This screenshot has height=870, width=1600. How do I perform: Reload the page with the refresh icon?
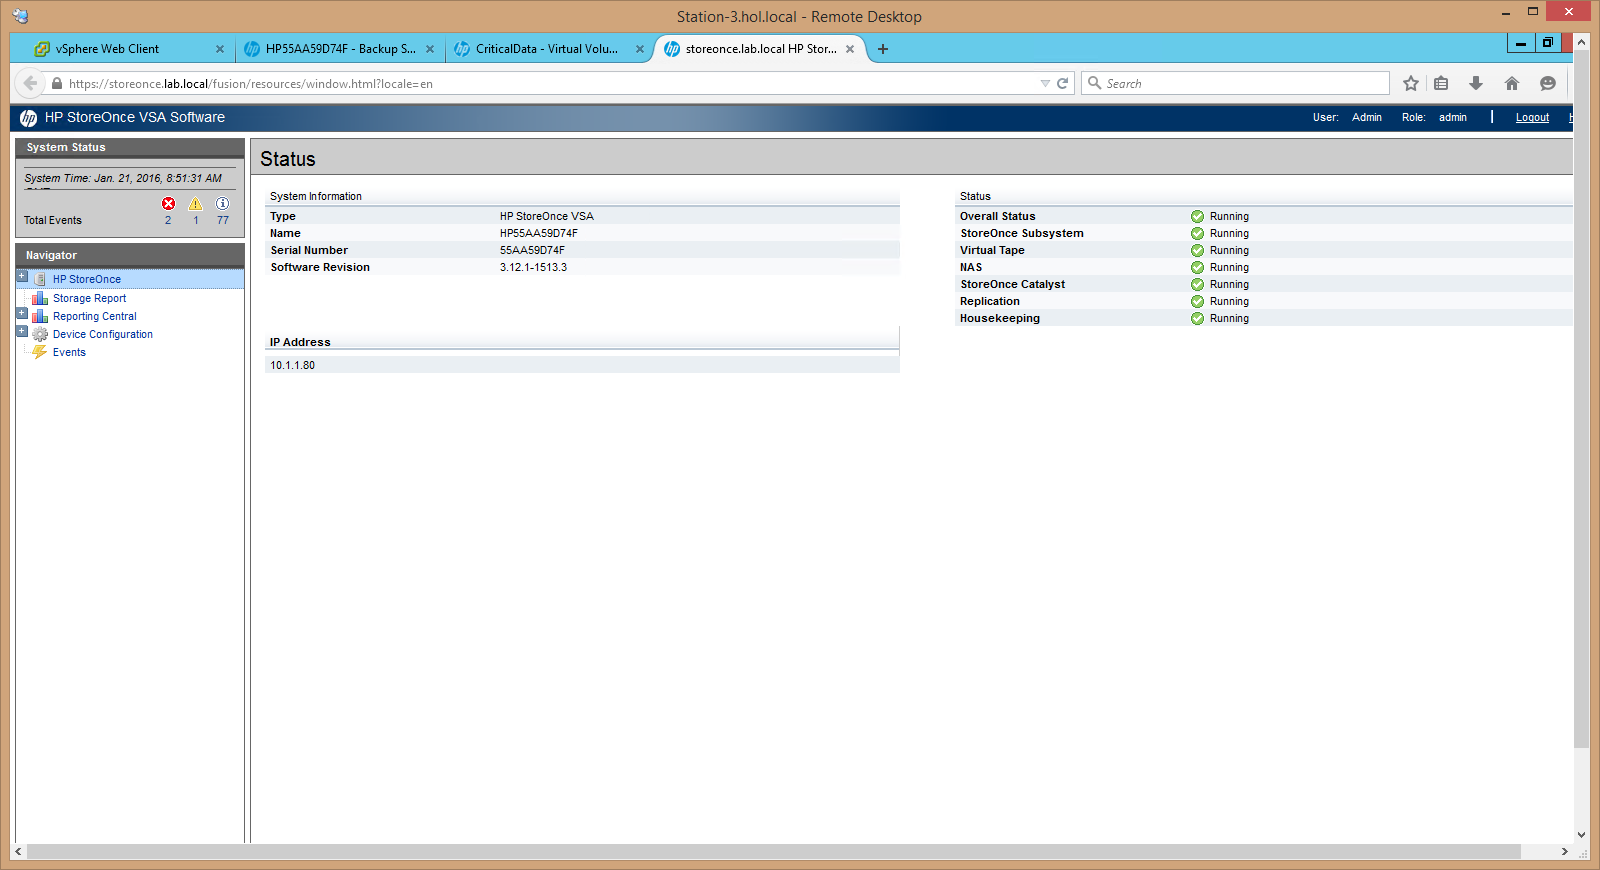click(x=1063, y=83)
